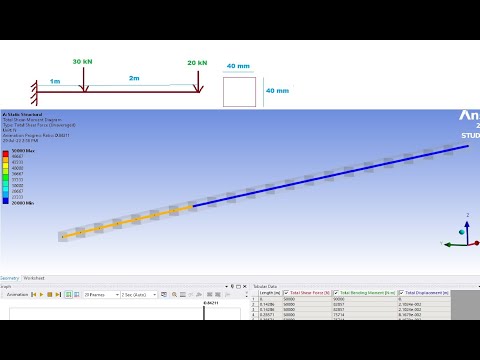The image size is (480, 360).
Task: Close the Graph panel
Action: tap(245, 286)
